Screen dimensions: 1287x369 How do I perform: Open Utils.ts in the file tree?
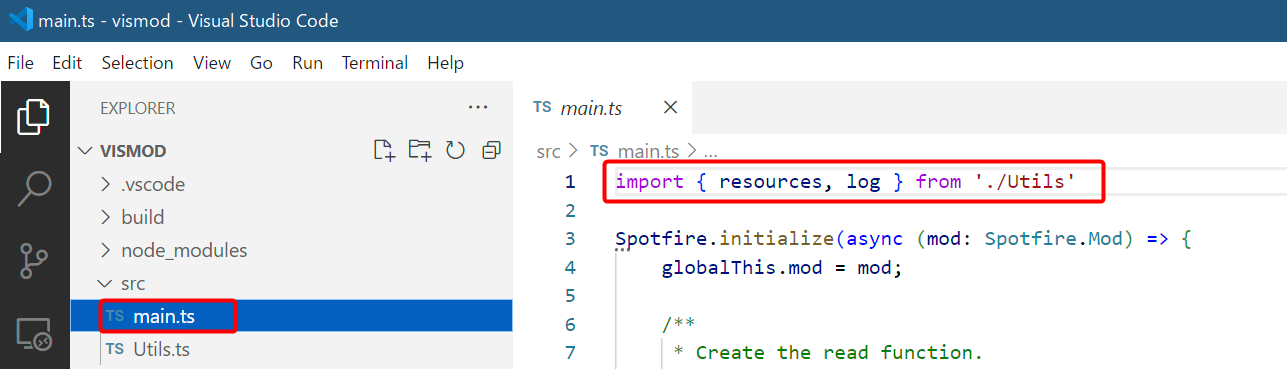pyautogui.click(x=161, y=349)
